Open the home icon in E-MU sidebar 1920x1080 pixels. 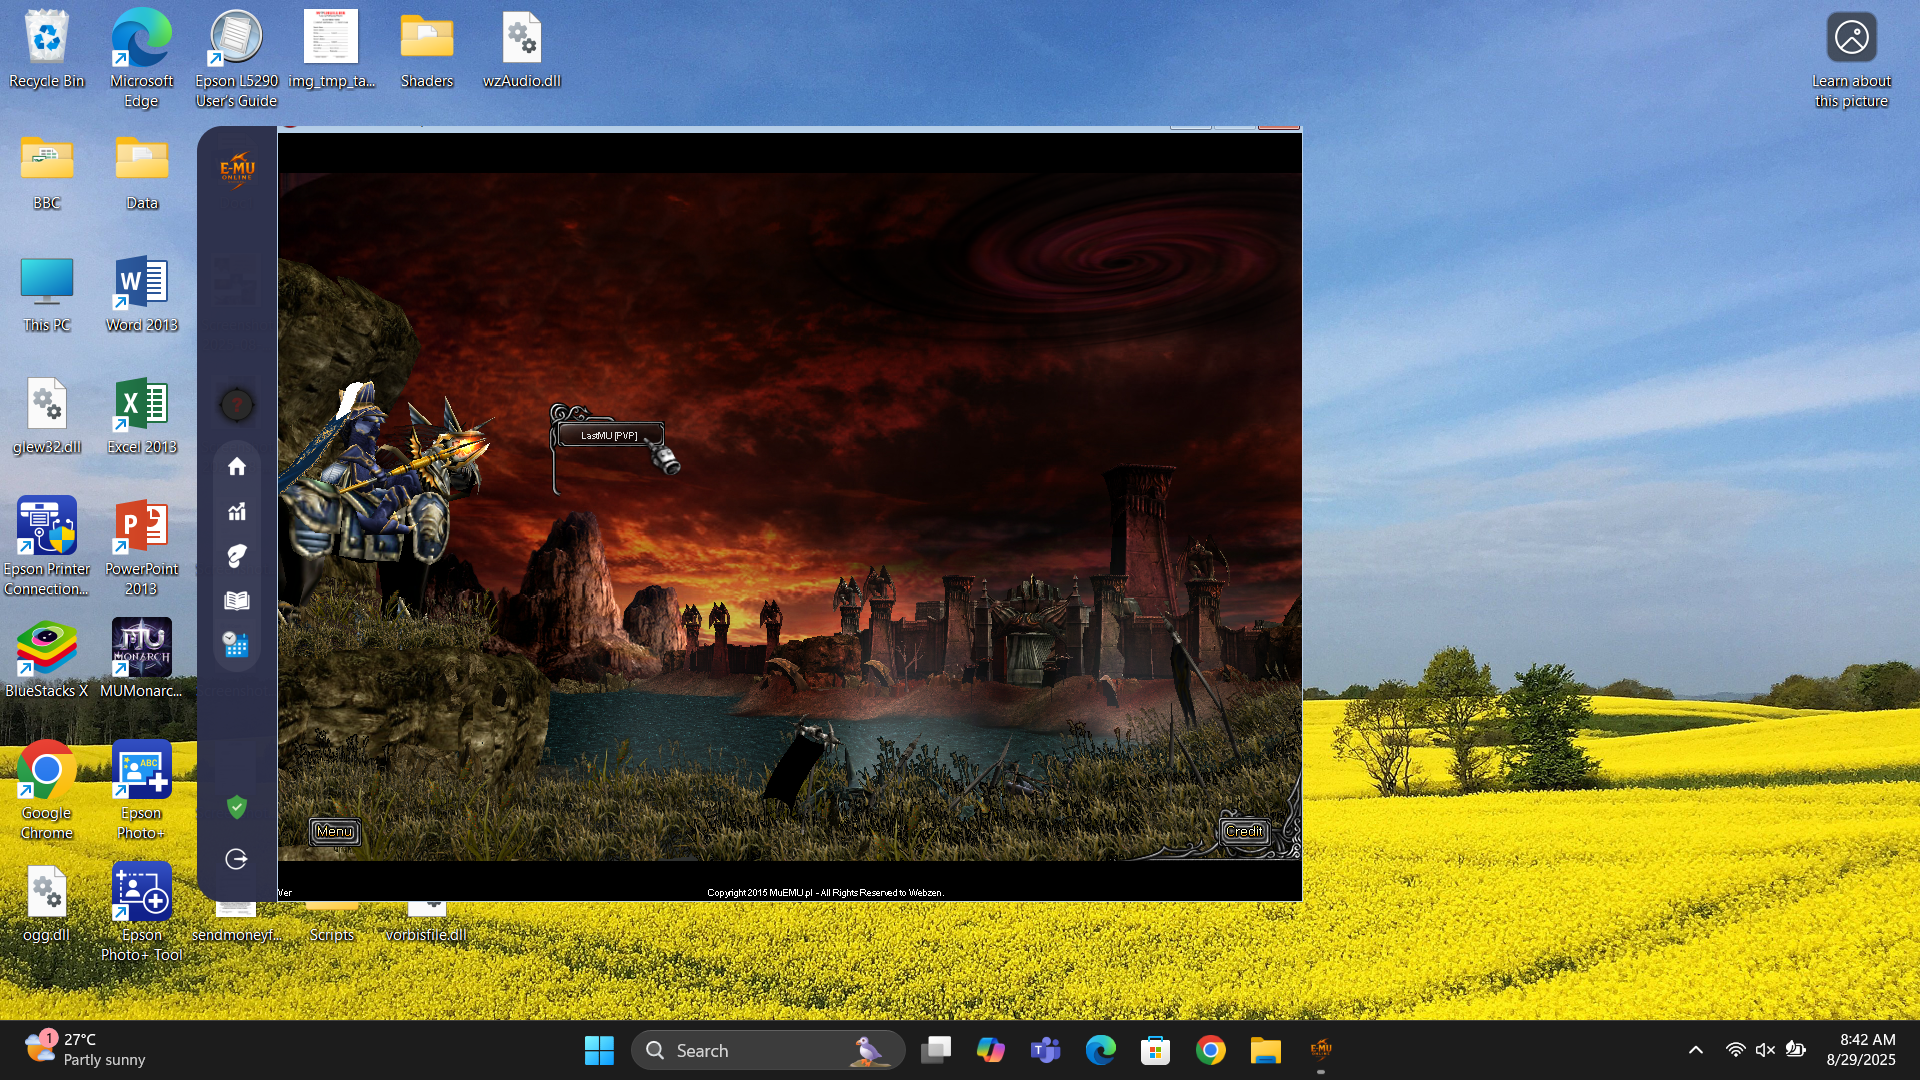pyautogui.click(x=237, y=467)
